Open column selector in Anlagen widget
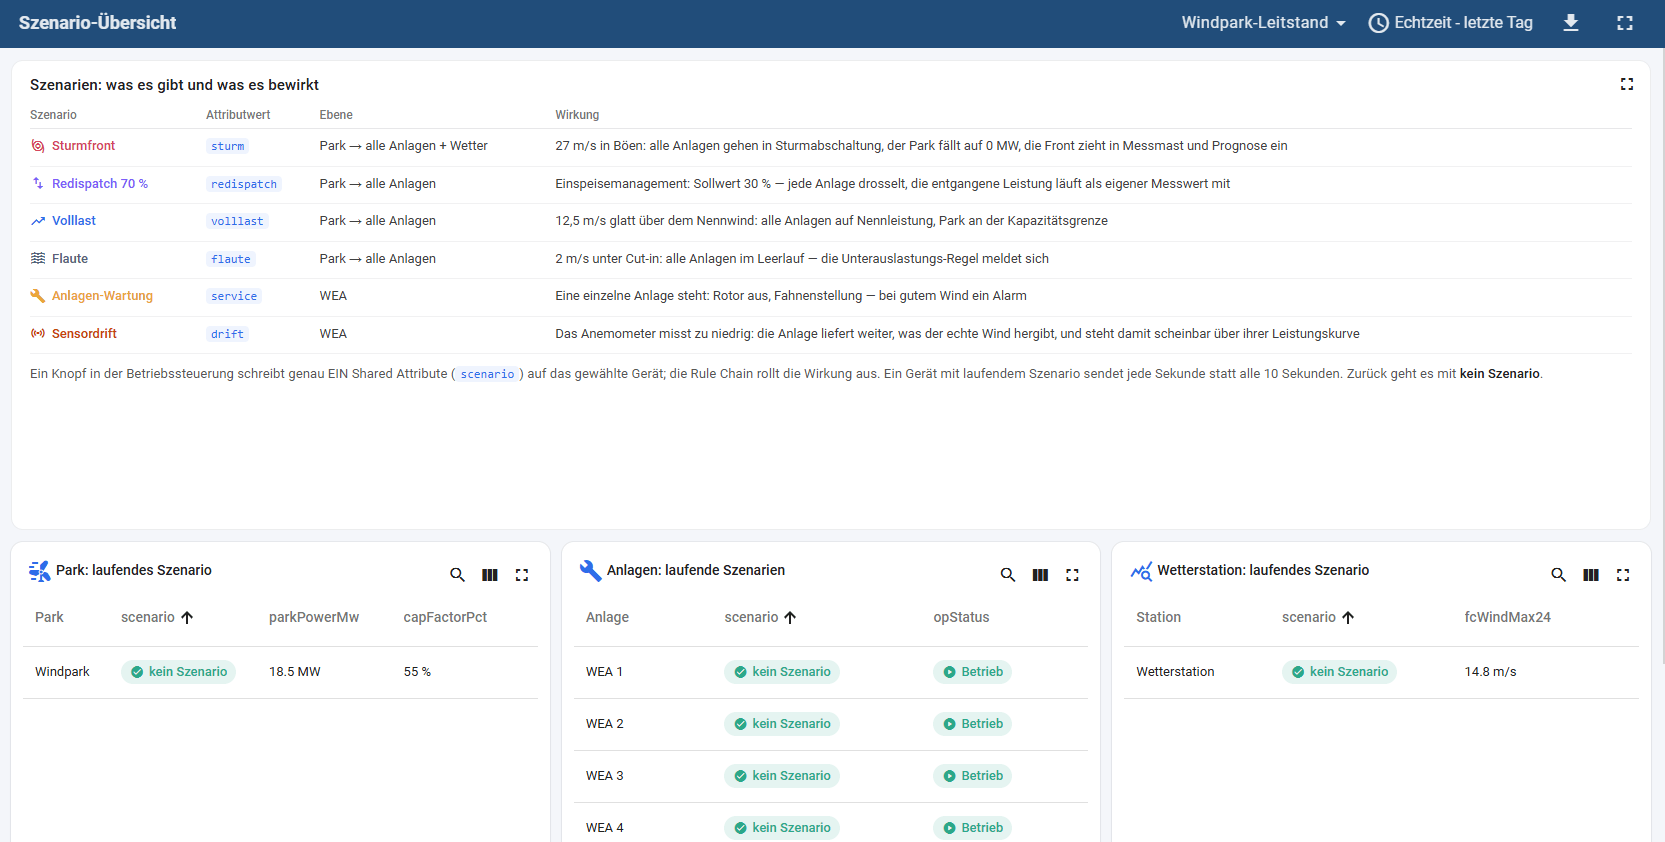Image resolution: width=1665 pixels, height=842 pixels. (1040, 575)
